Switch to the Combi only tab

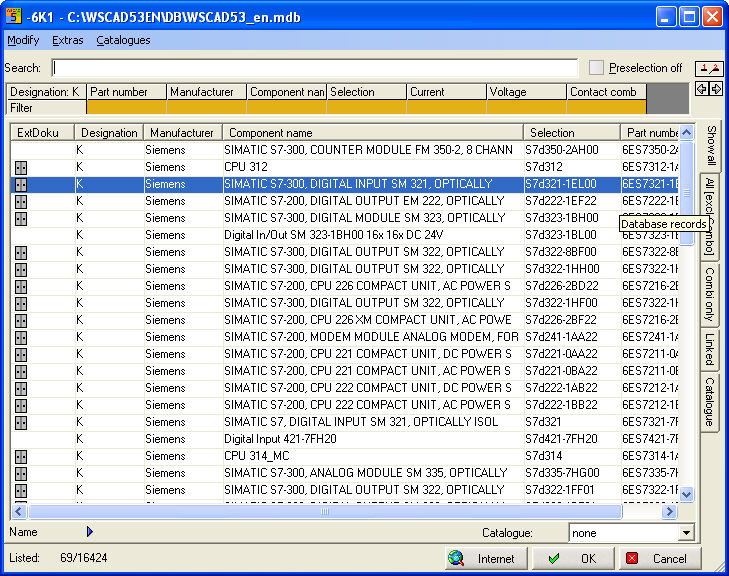pyautogui.click(x=709, y=294)
